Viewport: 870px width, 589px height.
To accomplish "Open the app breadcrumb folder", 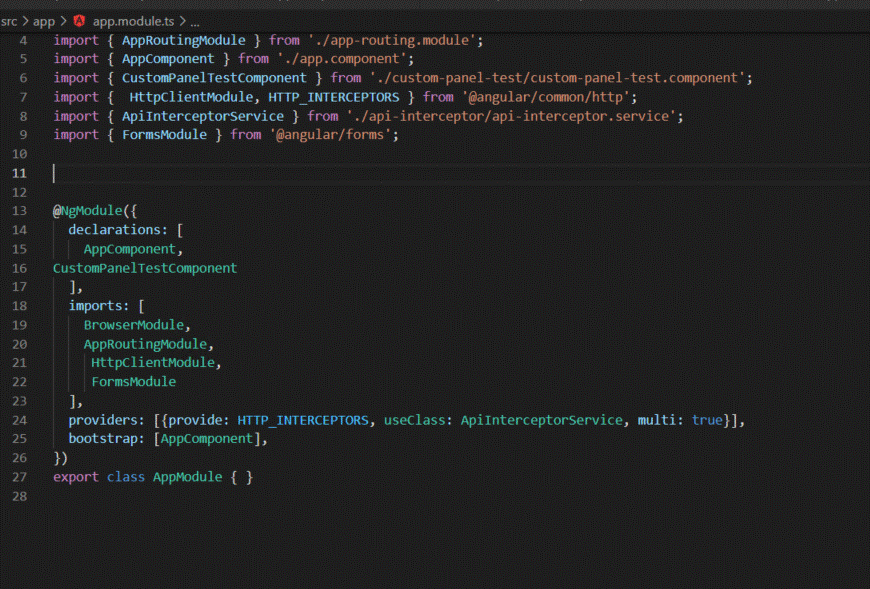I will (43, 20).
